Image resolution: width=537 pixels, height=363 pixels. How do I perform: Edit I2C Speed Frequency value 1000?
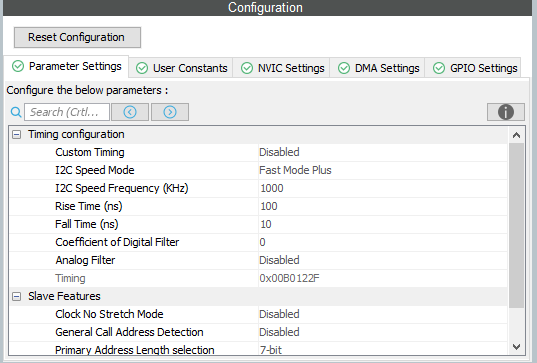[x=272, y=188]
